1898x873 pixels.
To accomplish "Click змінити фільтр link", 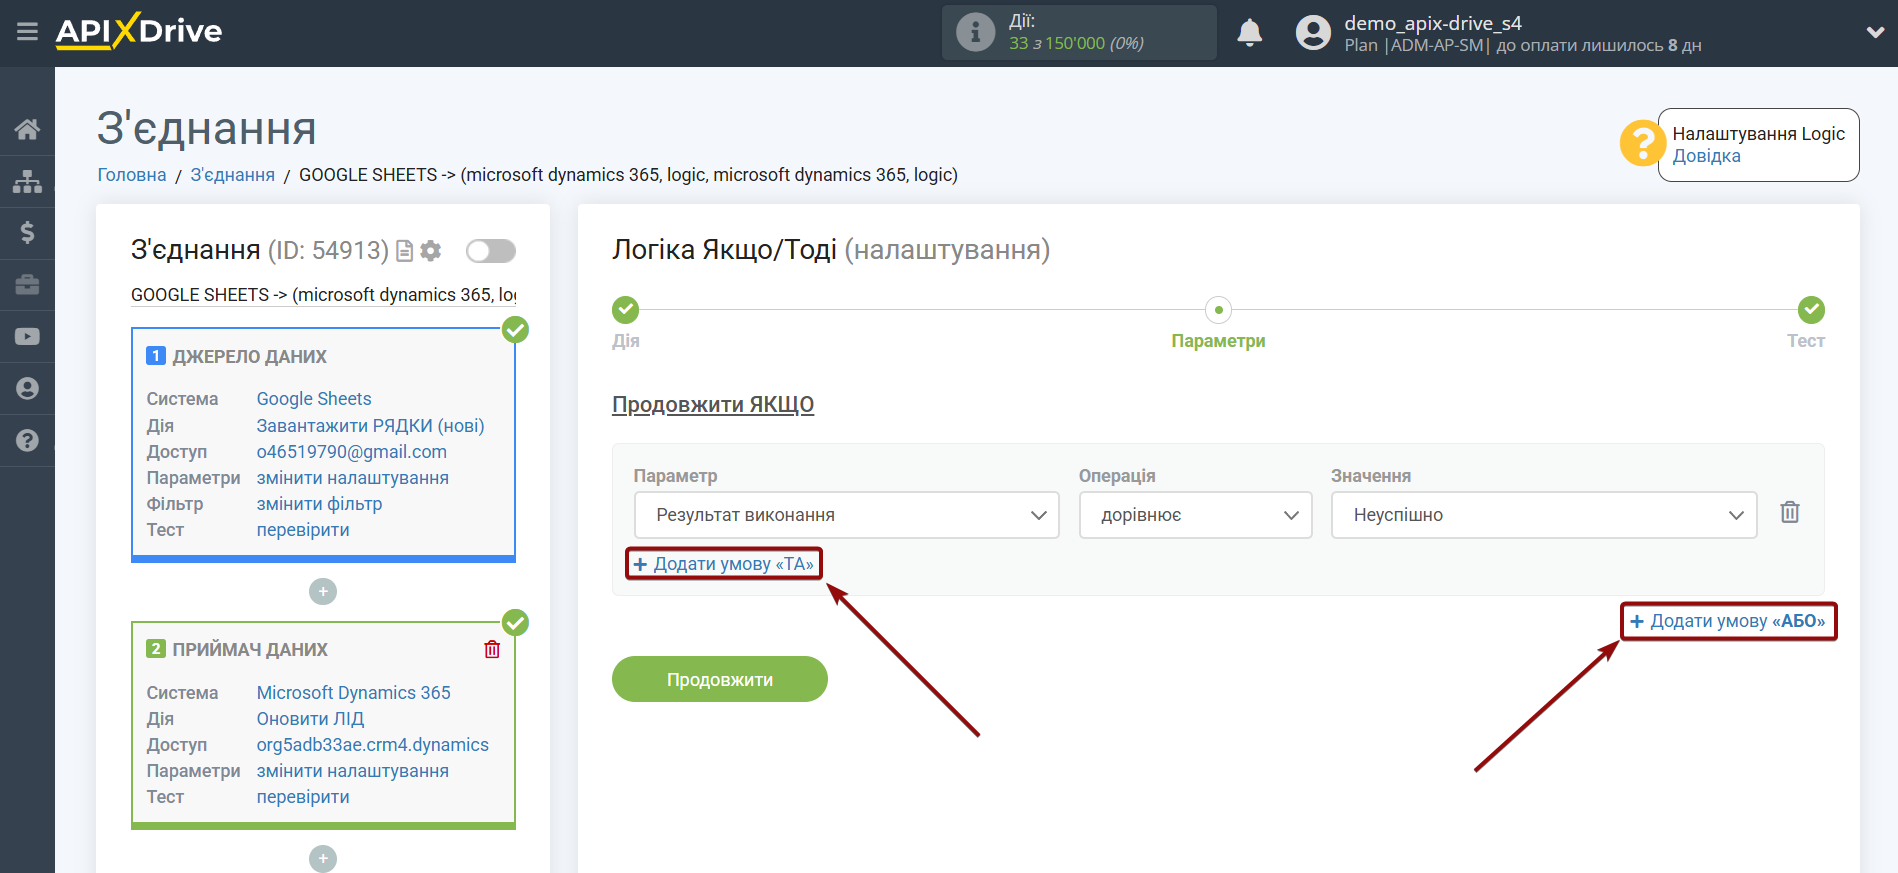I will pyautogui.click(x=319, y=504).
